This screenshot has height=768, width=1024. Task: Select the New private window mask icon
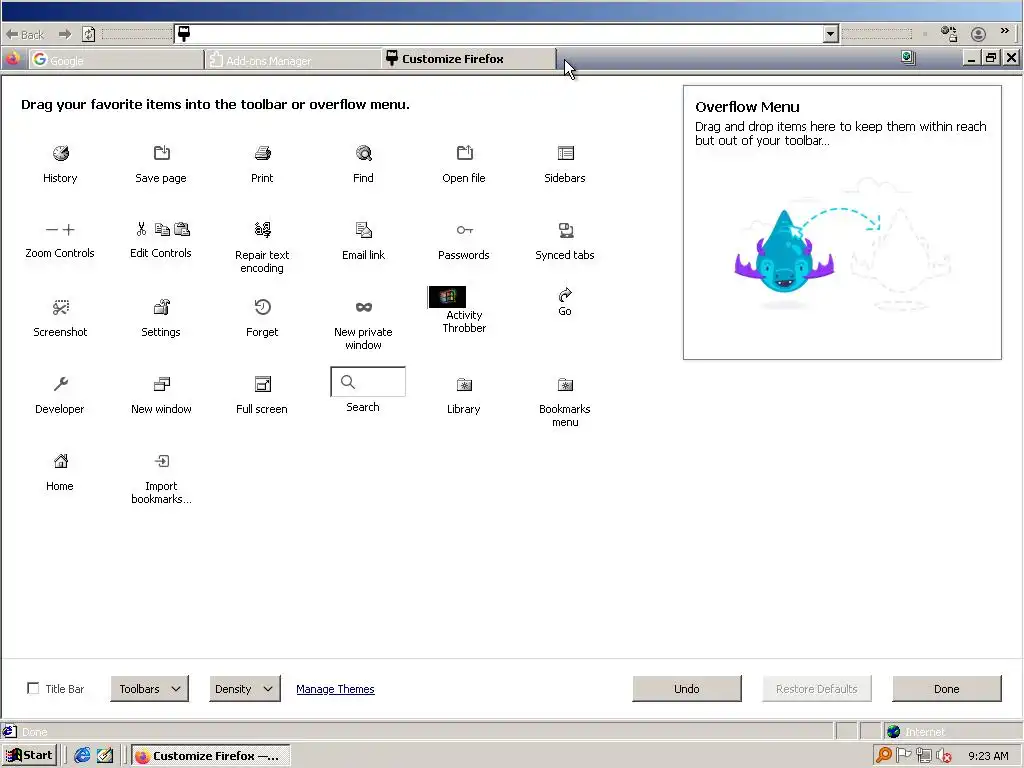tap(364, 307)
